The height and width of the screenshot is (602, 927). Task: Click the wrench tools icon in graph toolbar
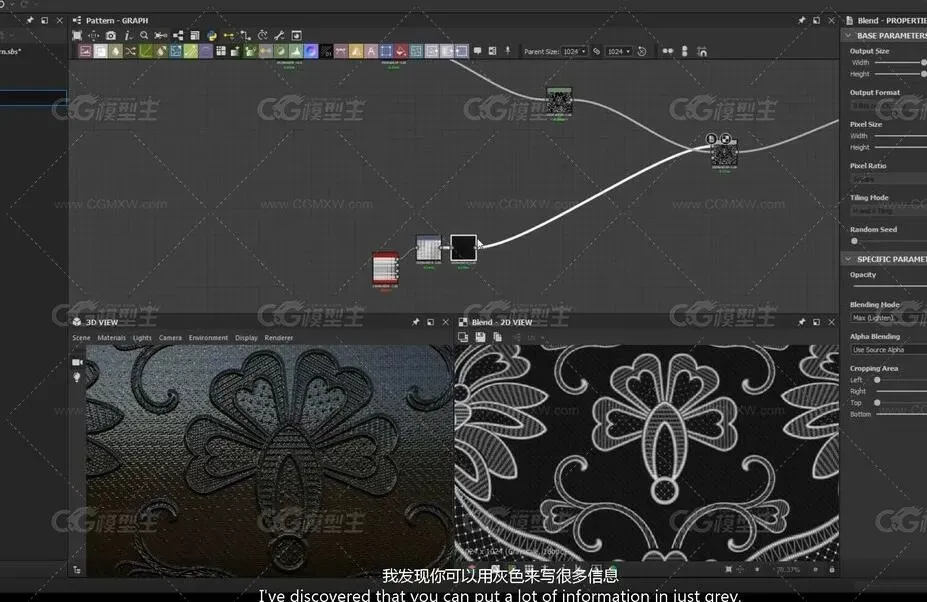click(279, 35)
